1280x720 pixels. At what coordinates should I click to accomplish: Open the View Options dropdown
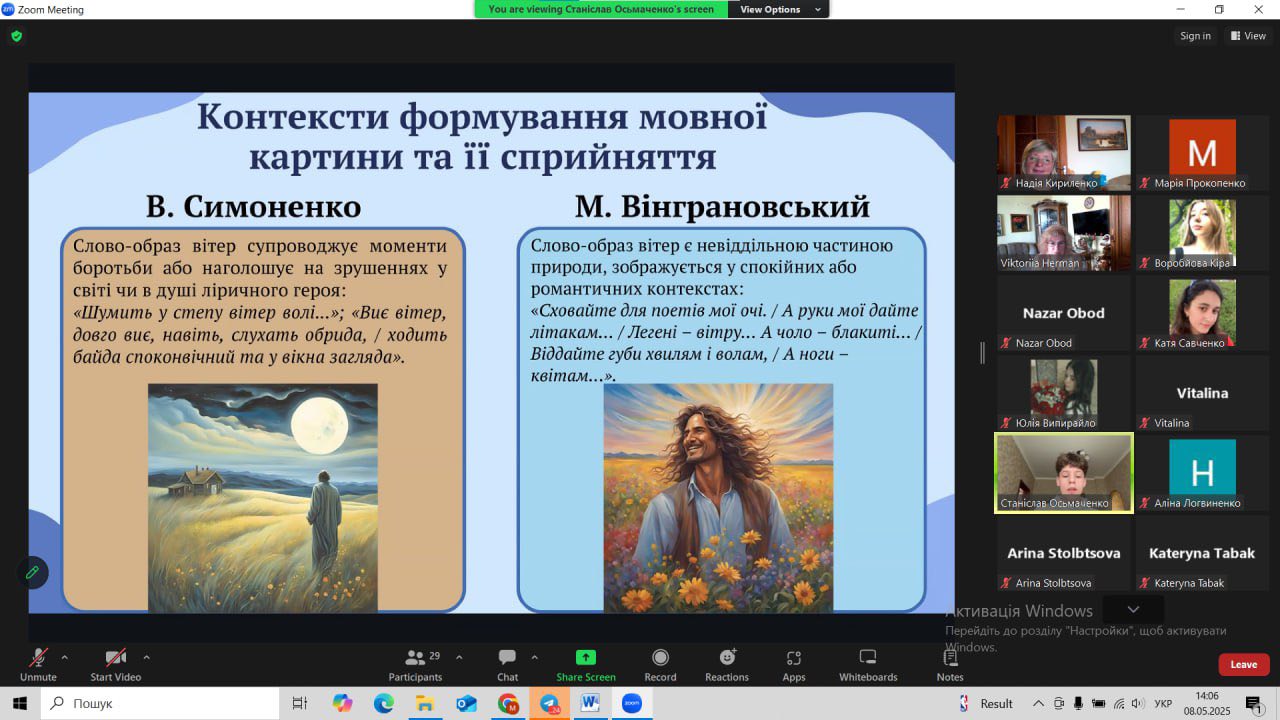coord(779,9)
